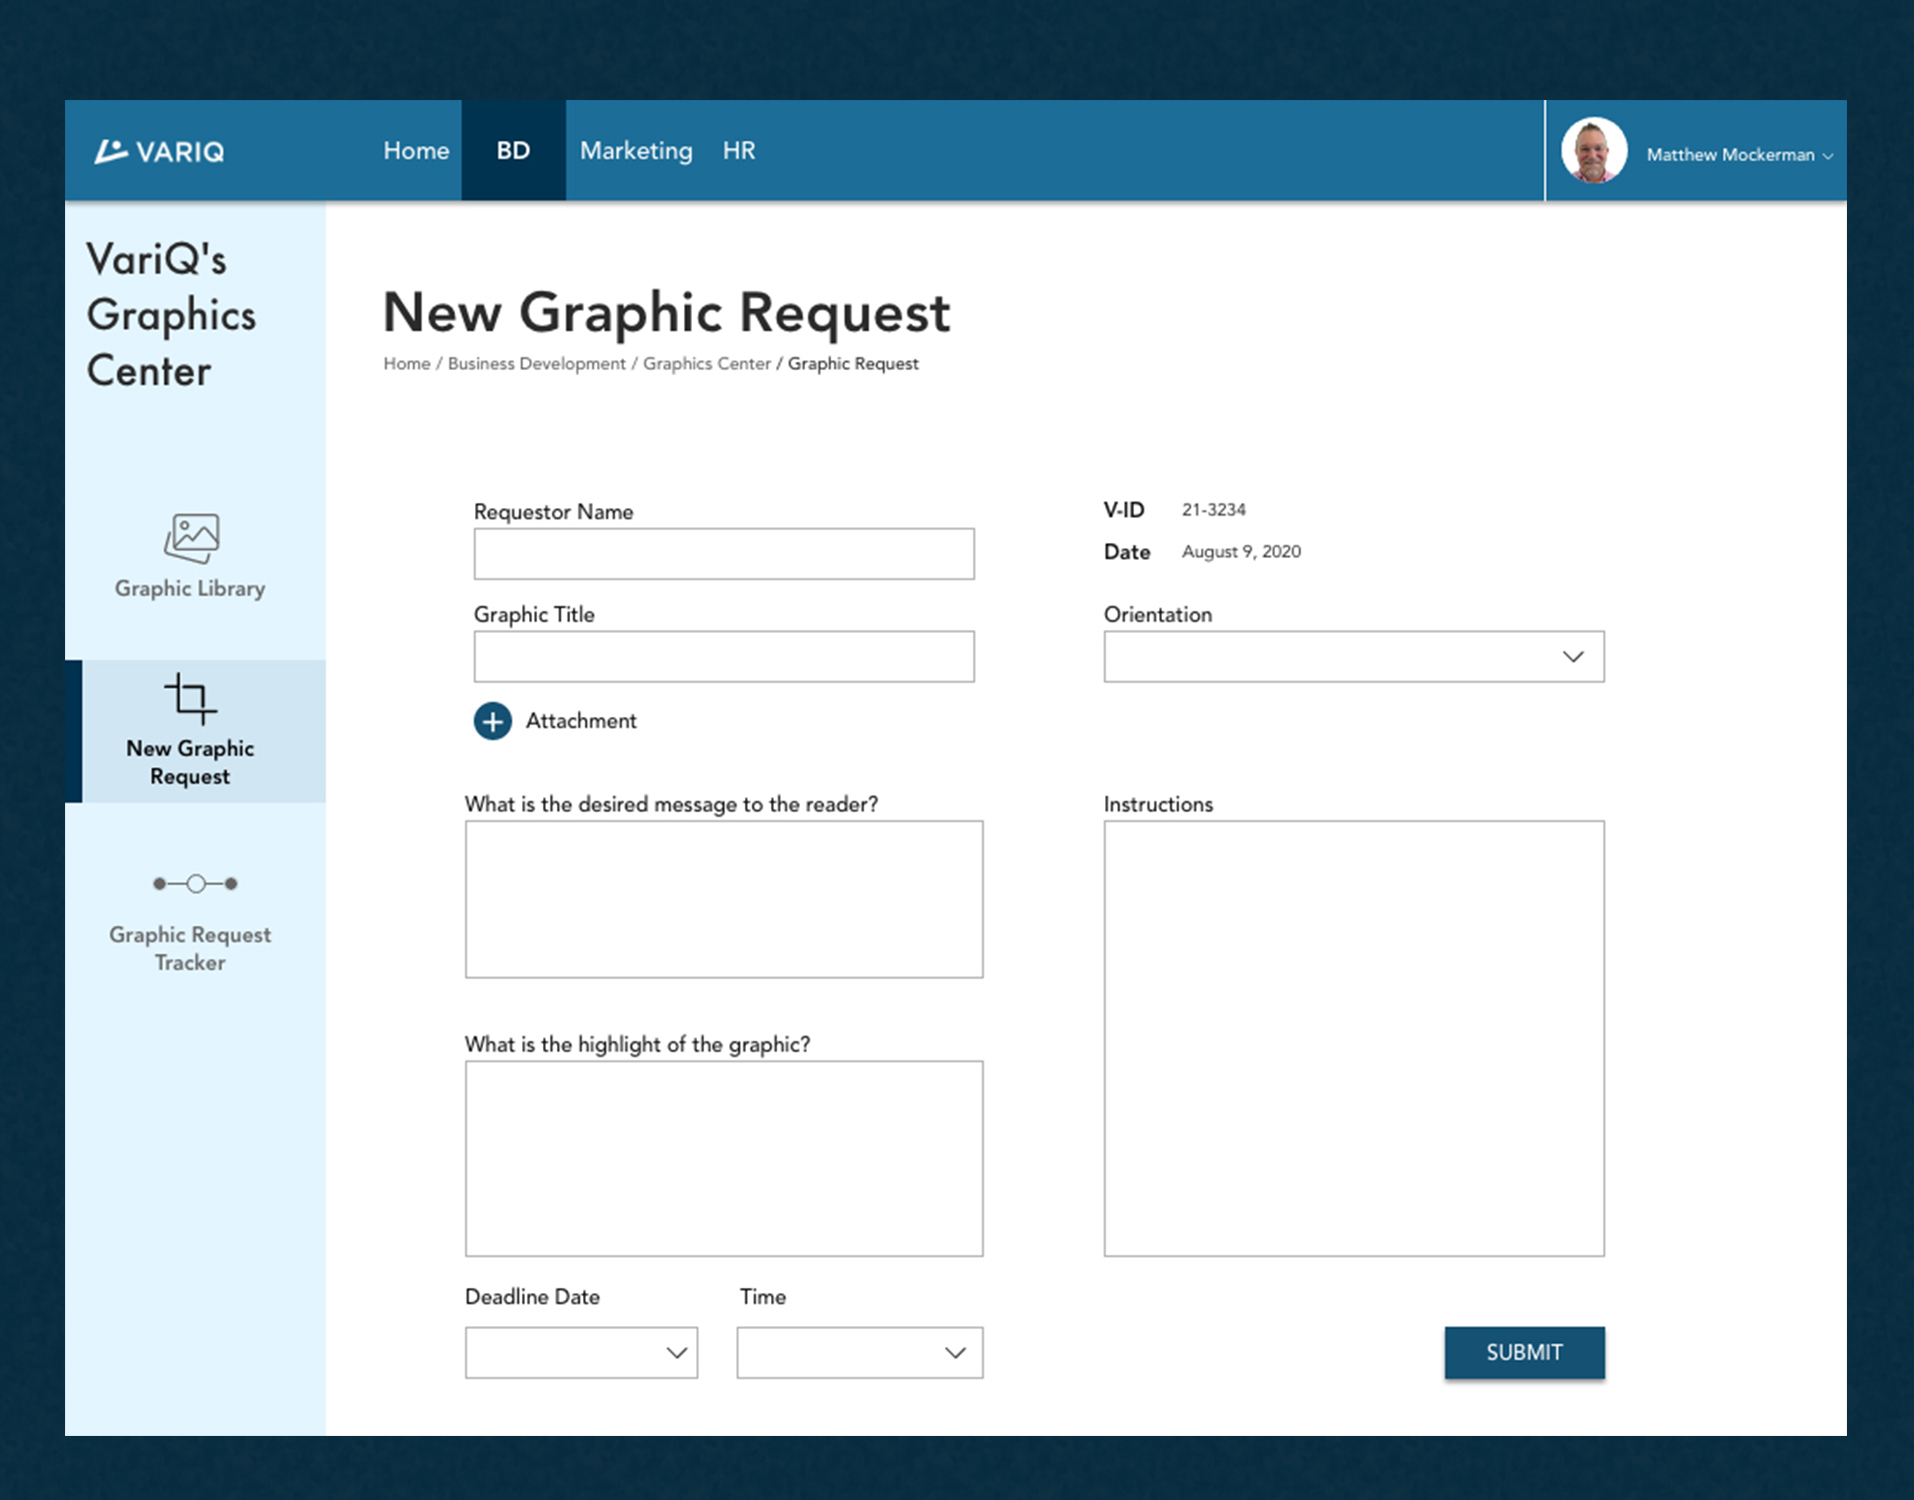
Task: Open the Marketing nav tab
Action: click(x=636, y=151)
